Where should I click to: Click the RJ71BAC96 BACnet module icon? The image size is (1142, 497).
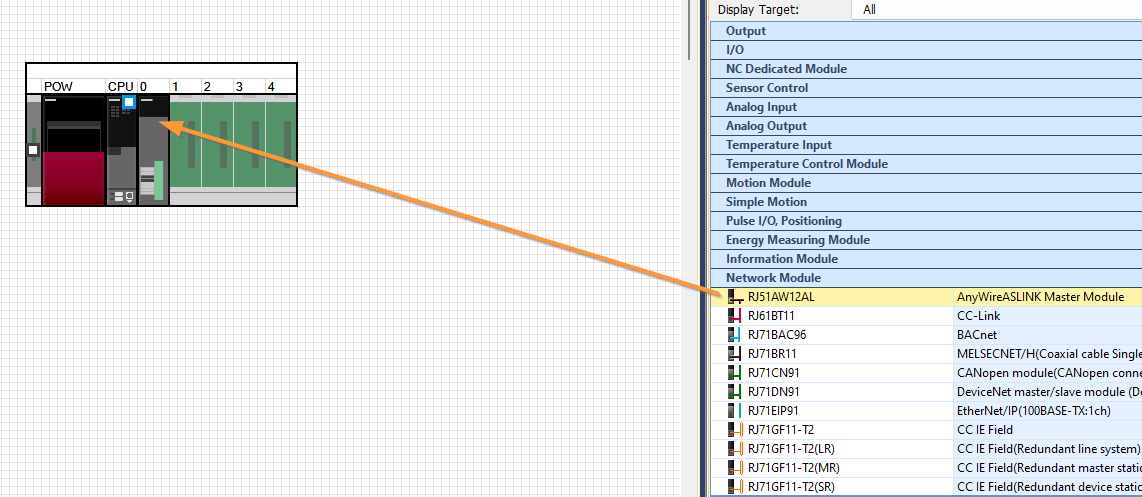point(738,335)
